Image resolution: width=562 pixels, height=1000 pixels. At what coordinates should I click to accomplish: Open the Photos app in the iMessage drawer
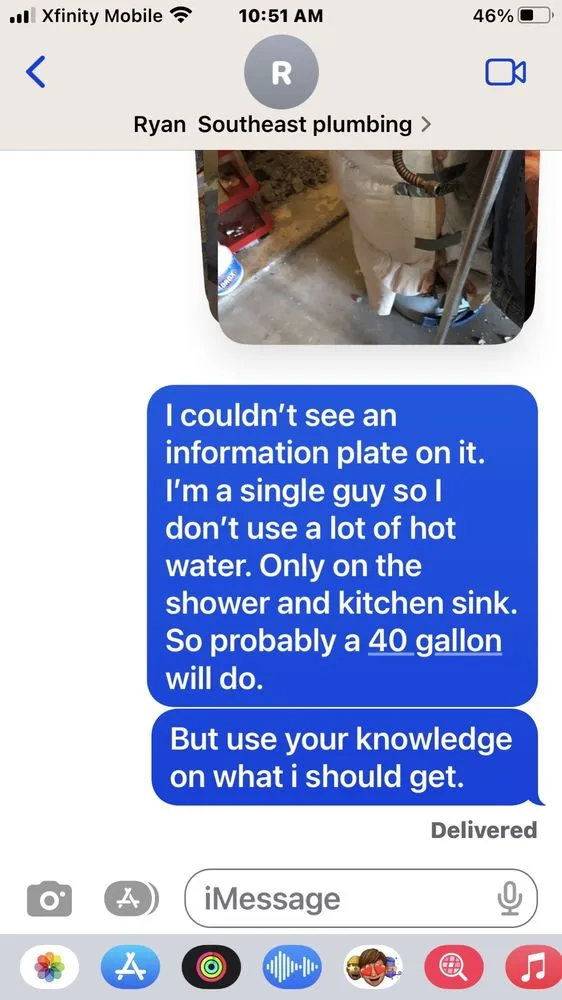pos(50,967)
